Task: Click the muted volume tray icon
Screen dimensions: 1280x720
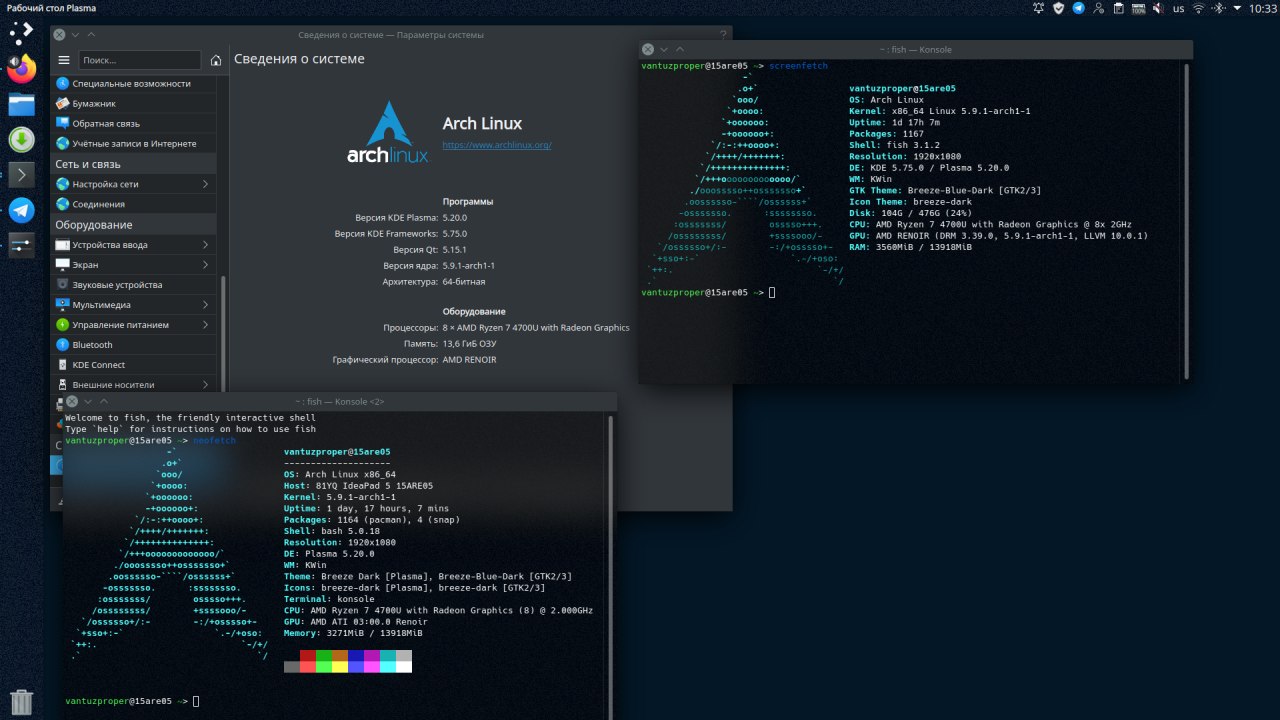Action: tap(1160, 8)
